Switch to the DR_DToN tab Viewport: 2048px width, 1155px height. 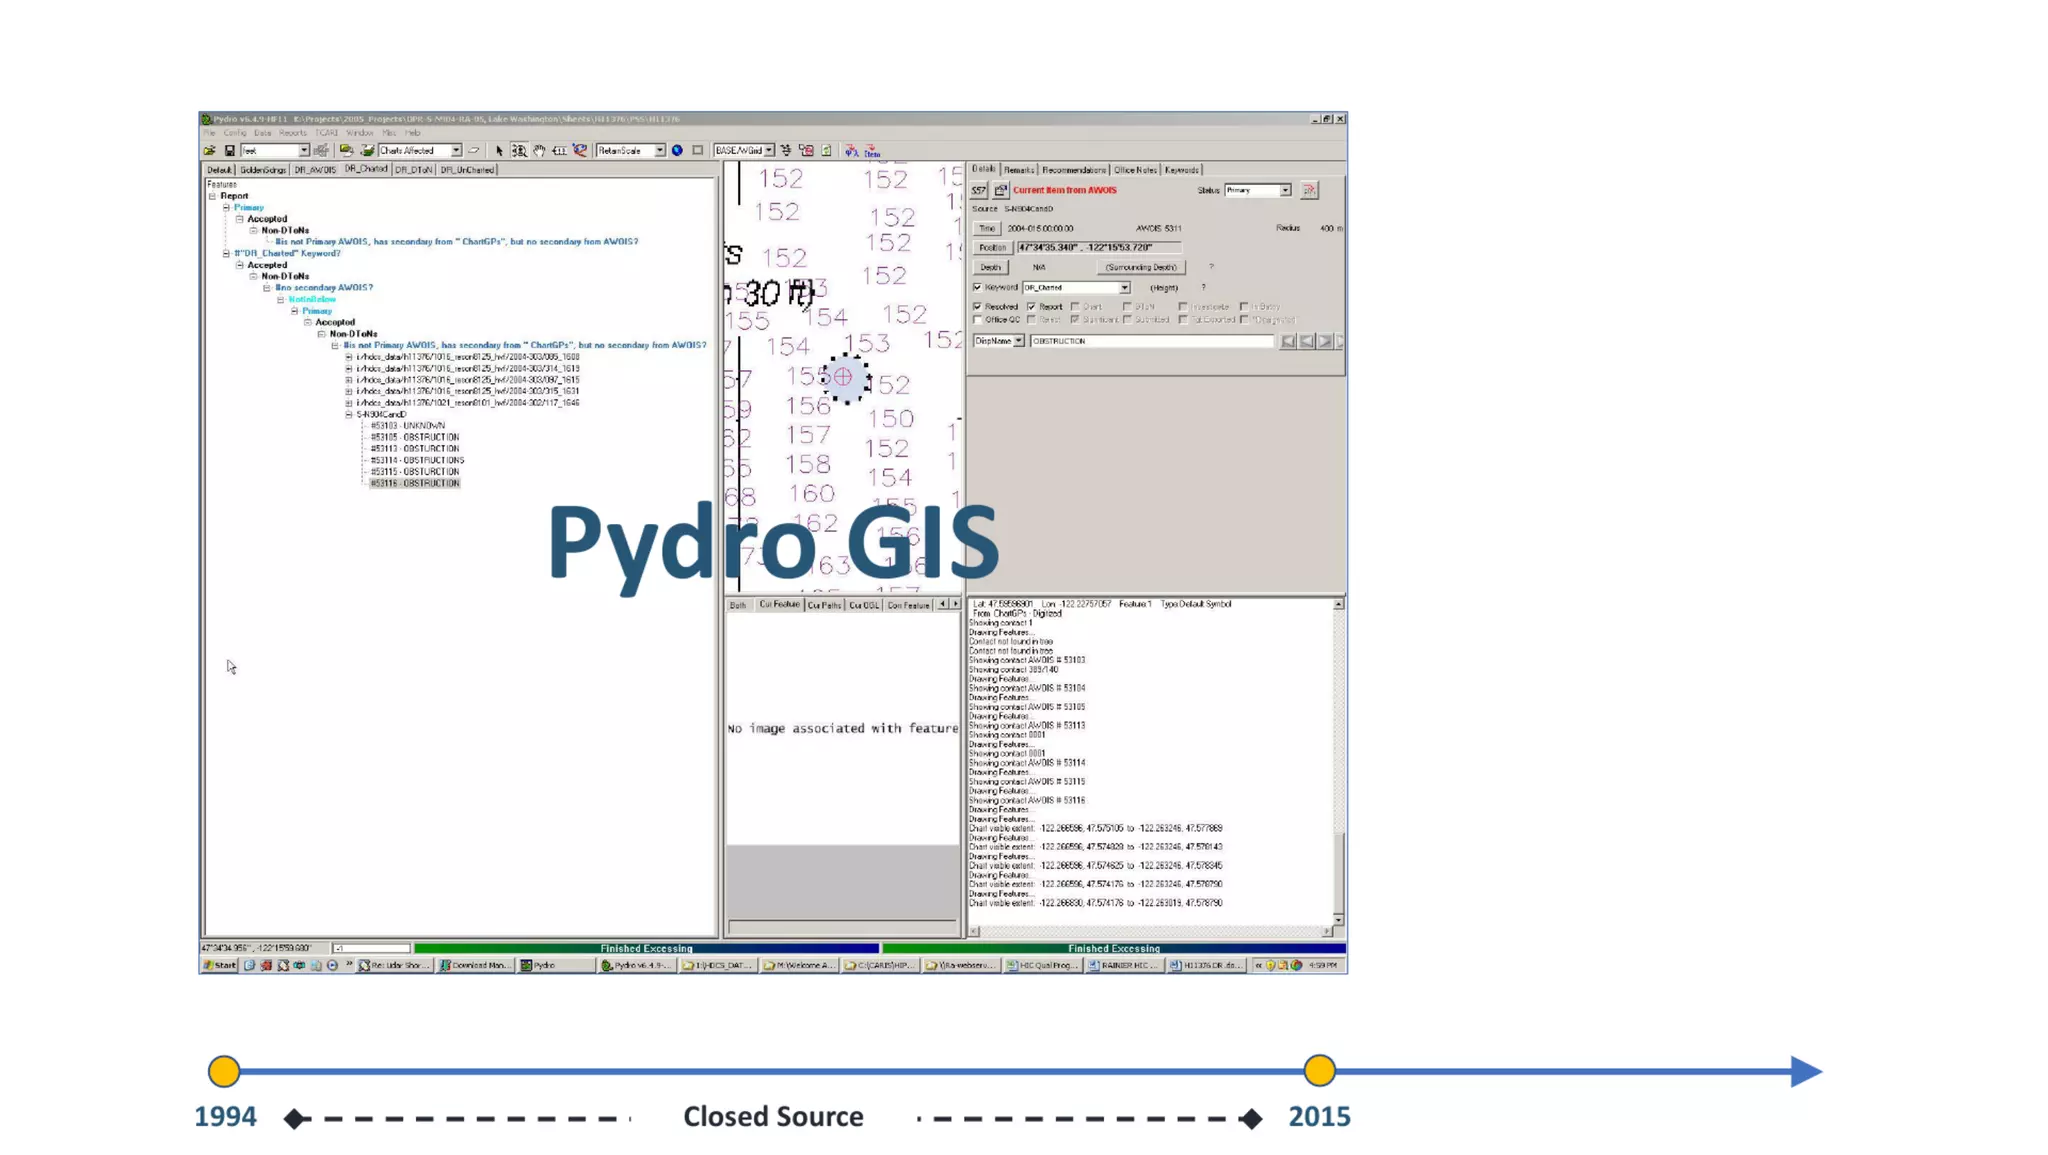pos(414,170)
